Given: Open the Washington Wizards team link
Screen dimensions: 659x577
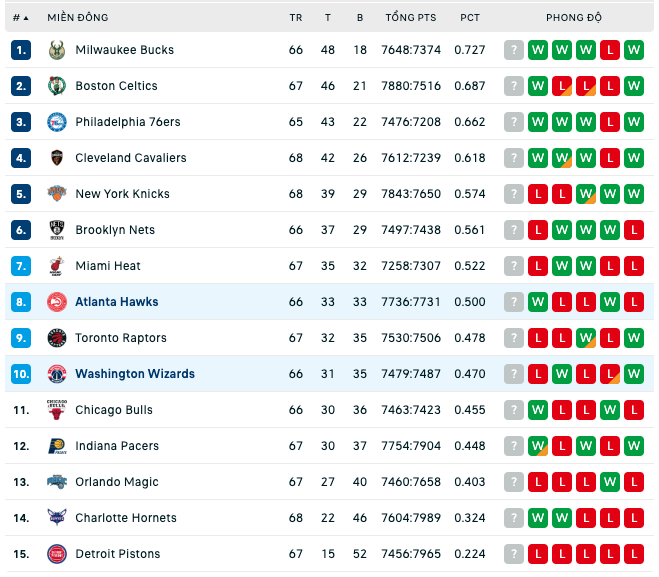Looking at the screenshot, I should pyautogui.click(x=135, y=374).
